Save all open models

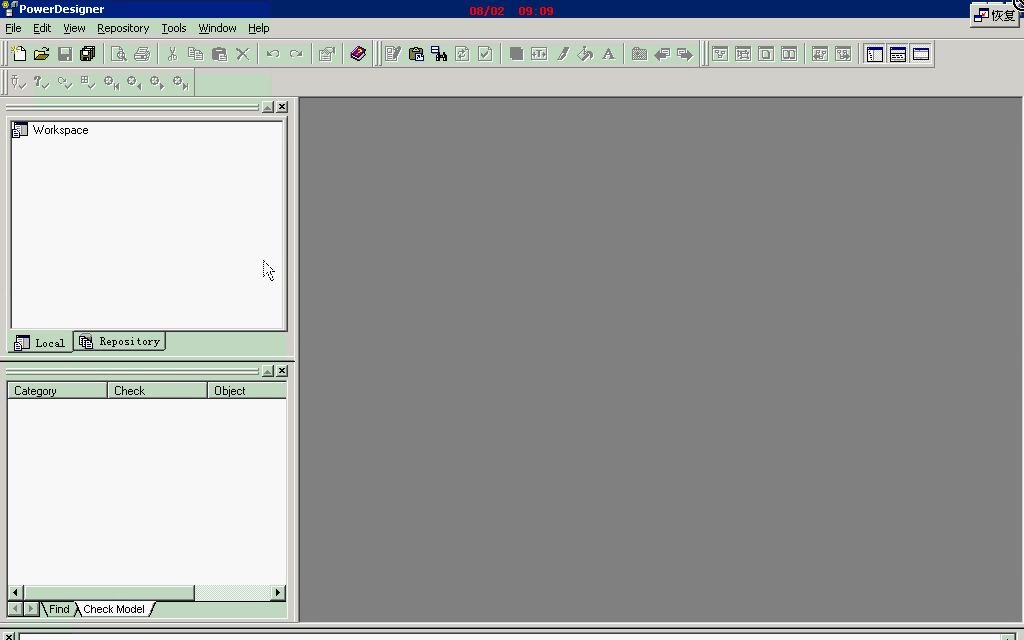click(x=88, y=53)
